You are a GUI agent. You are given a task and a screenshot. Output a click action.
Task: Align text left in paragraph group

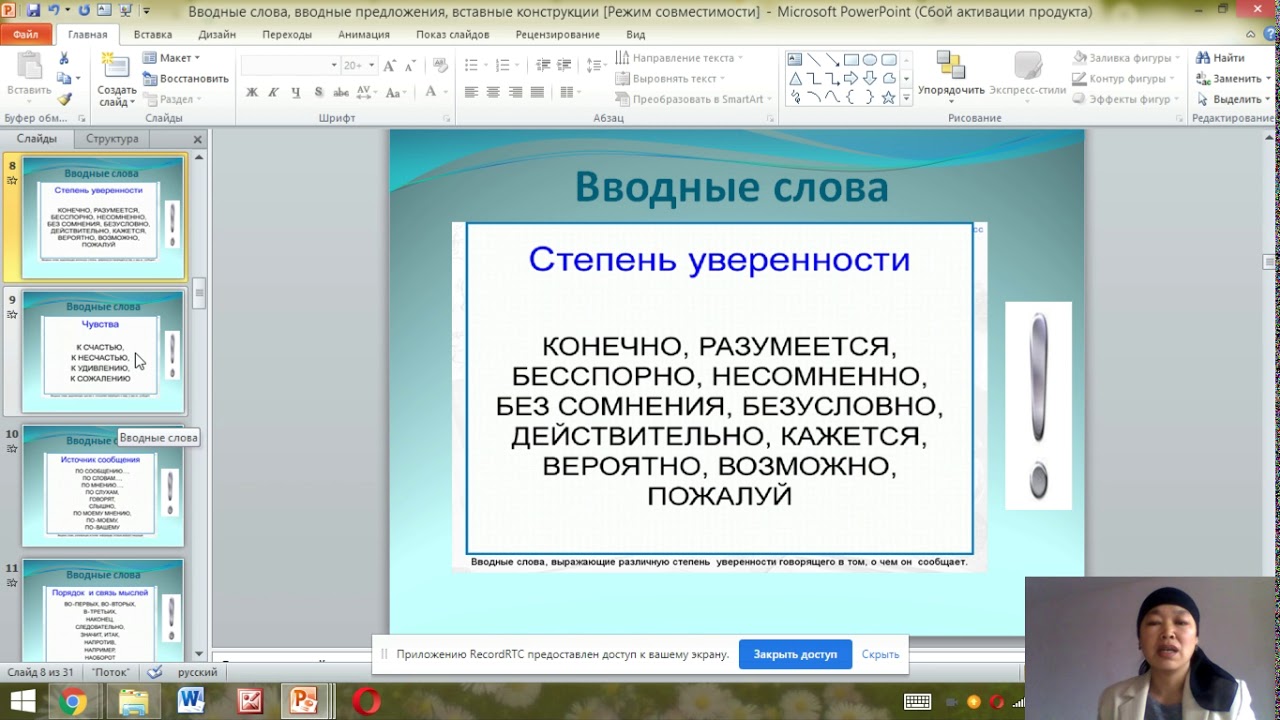coord(471,92)
